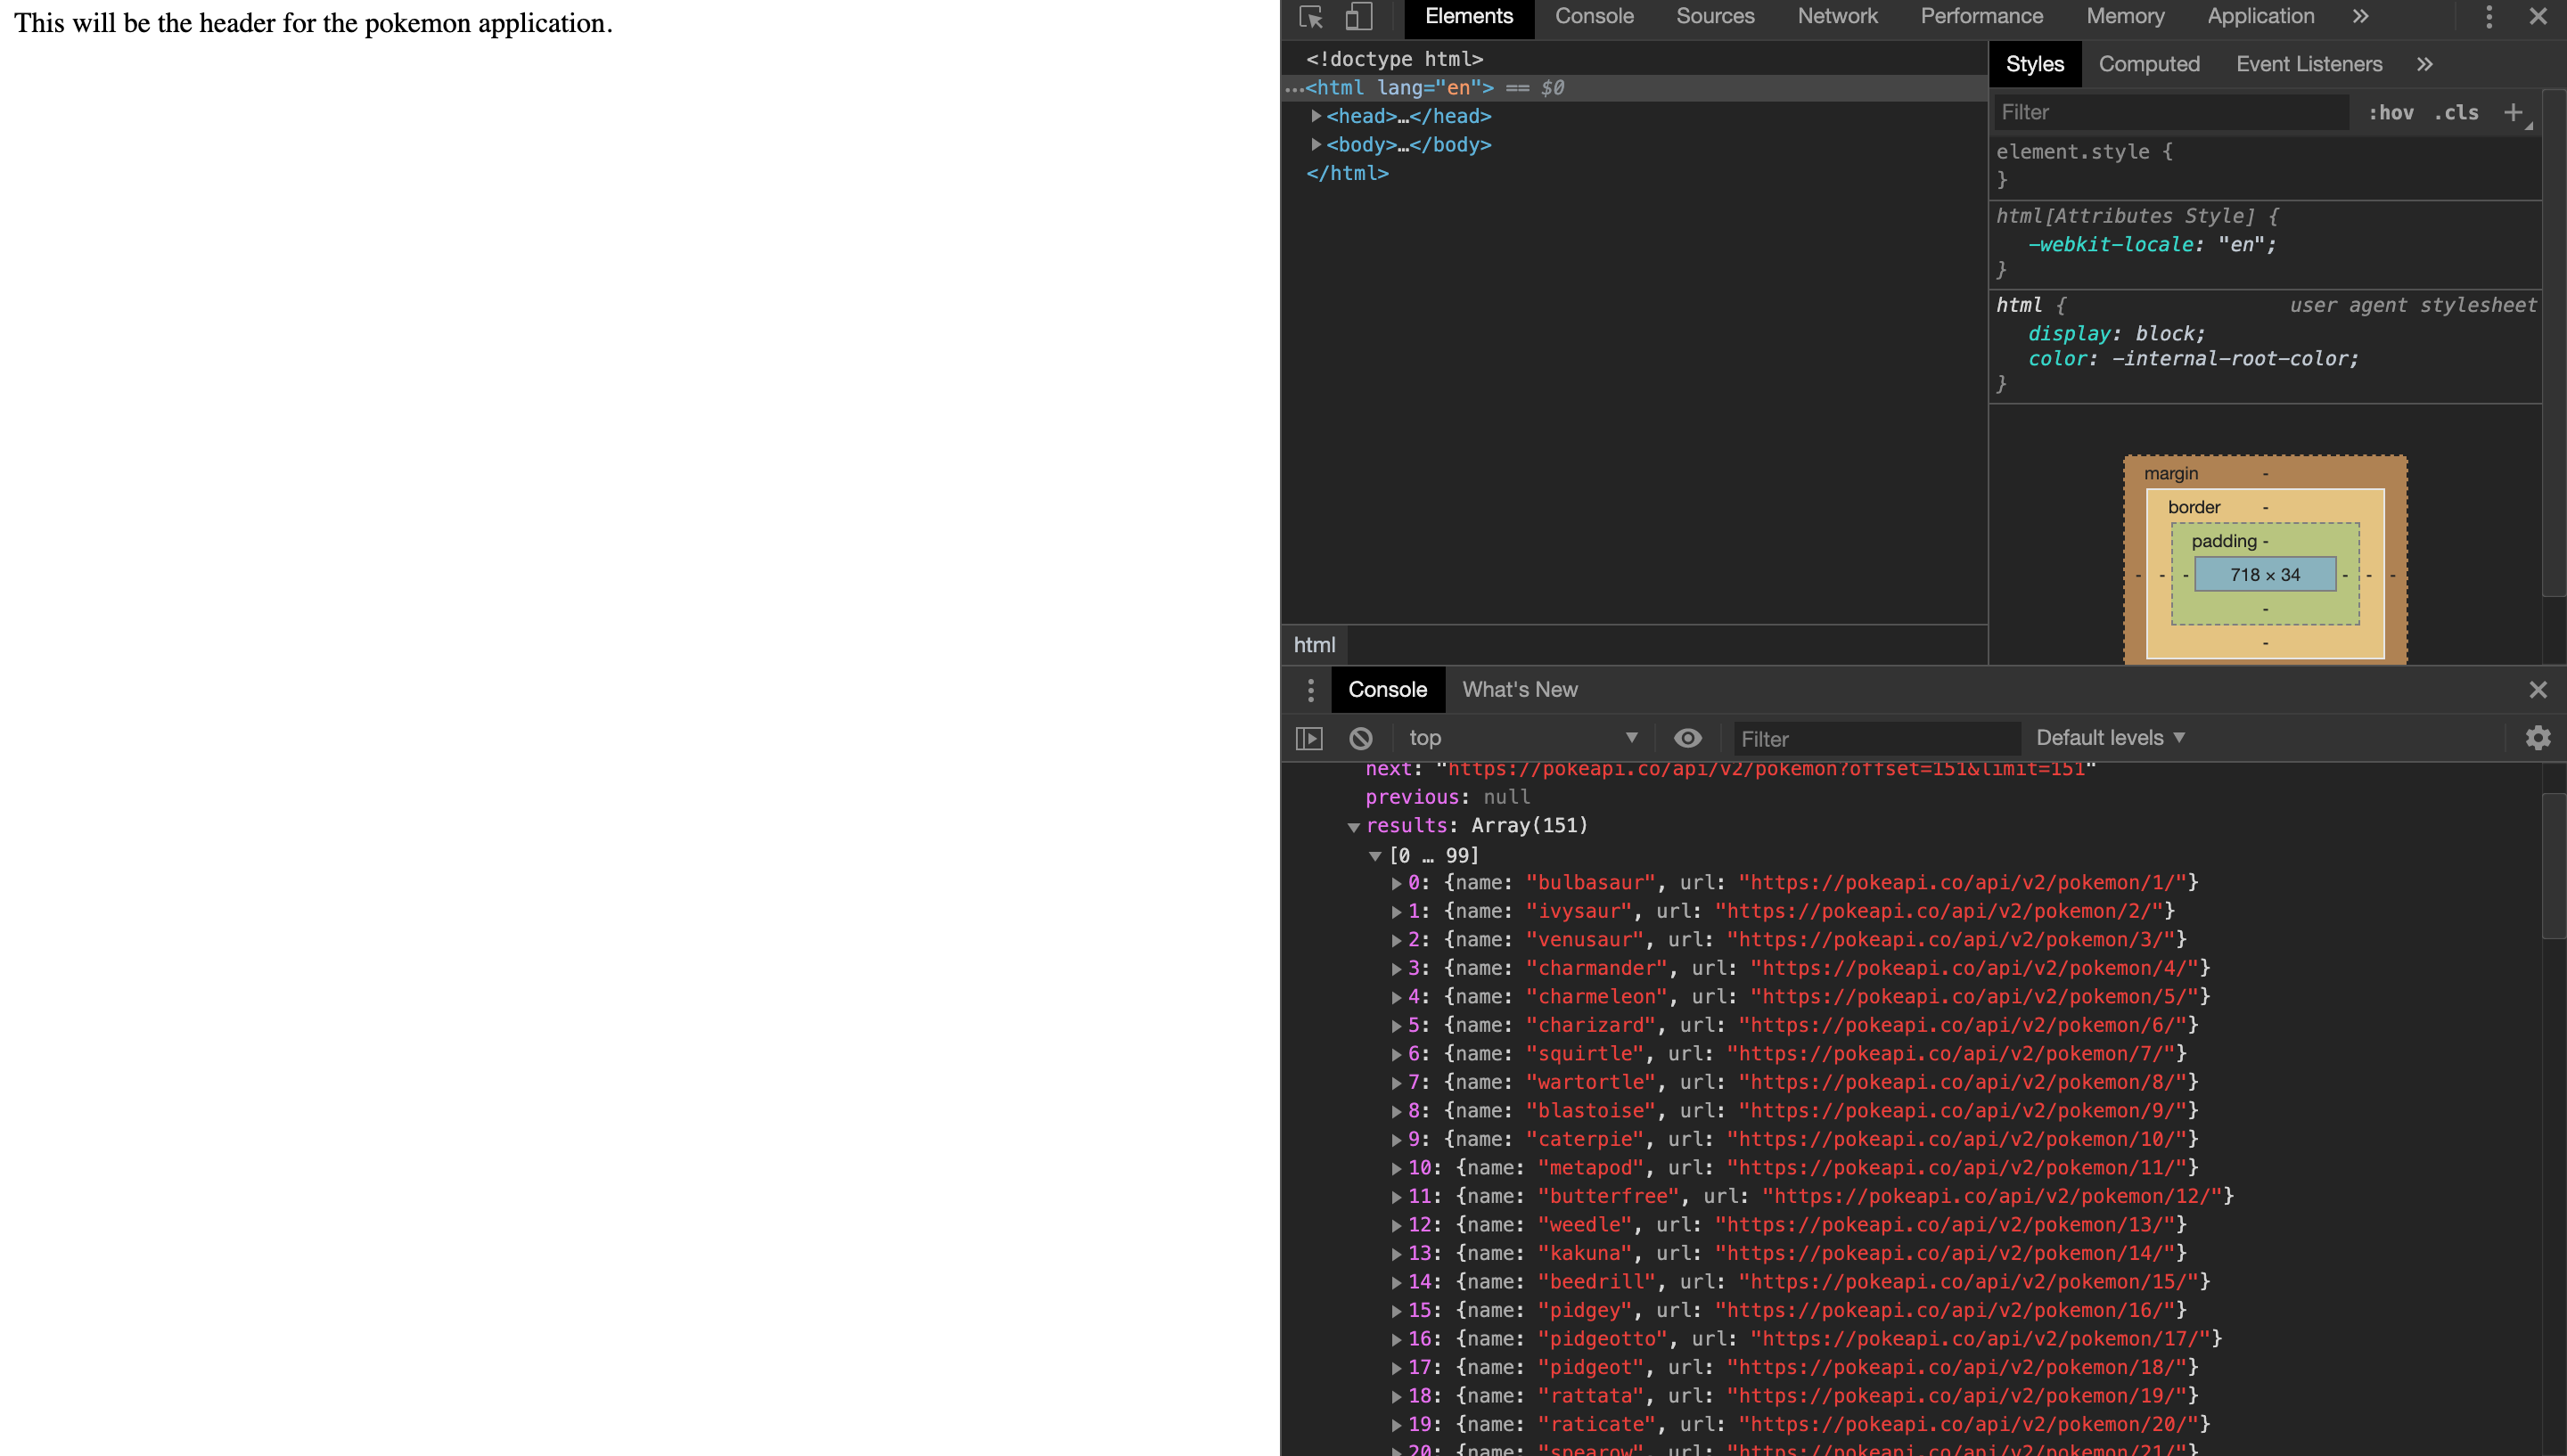
Task: Show the console sidebar
Action: (x=1309, y=738)
